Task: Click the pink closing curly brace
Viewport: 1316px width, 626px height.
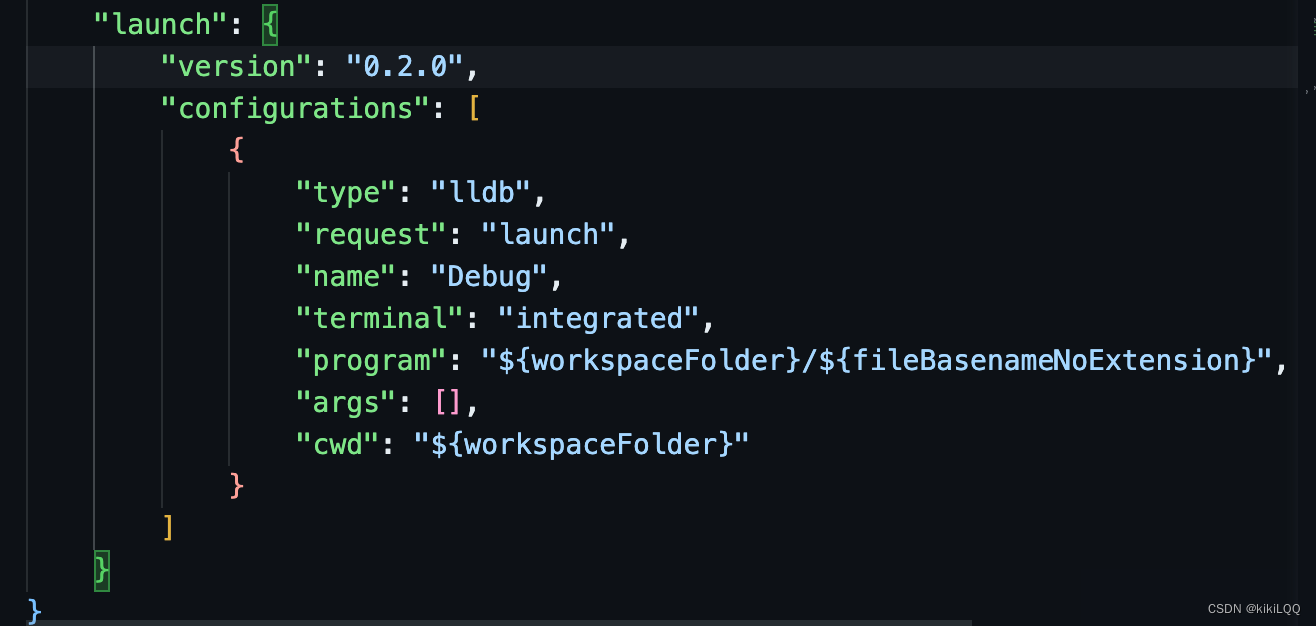Action: tap(236, 486)
